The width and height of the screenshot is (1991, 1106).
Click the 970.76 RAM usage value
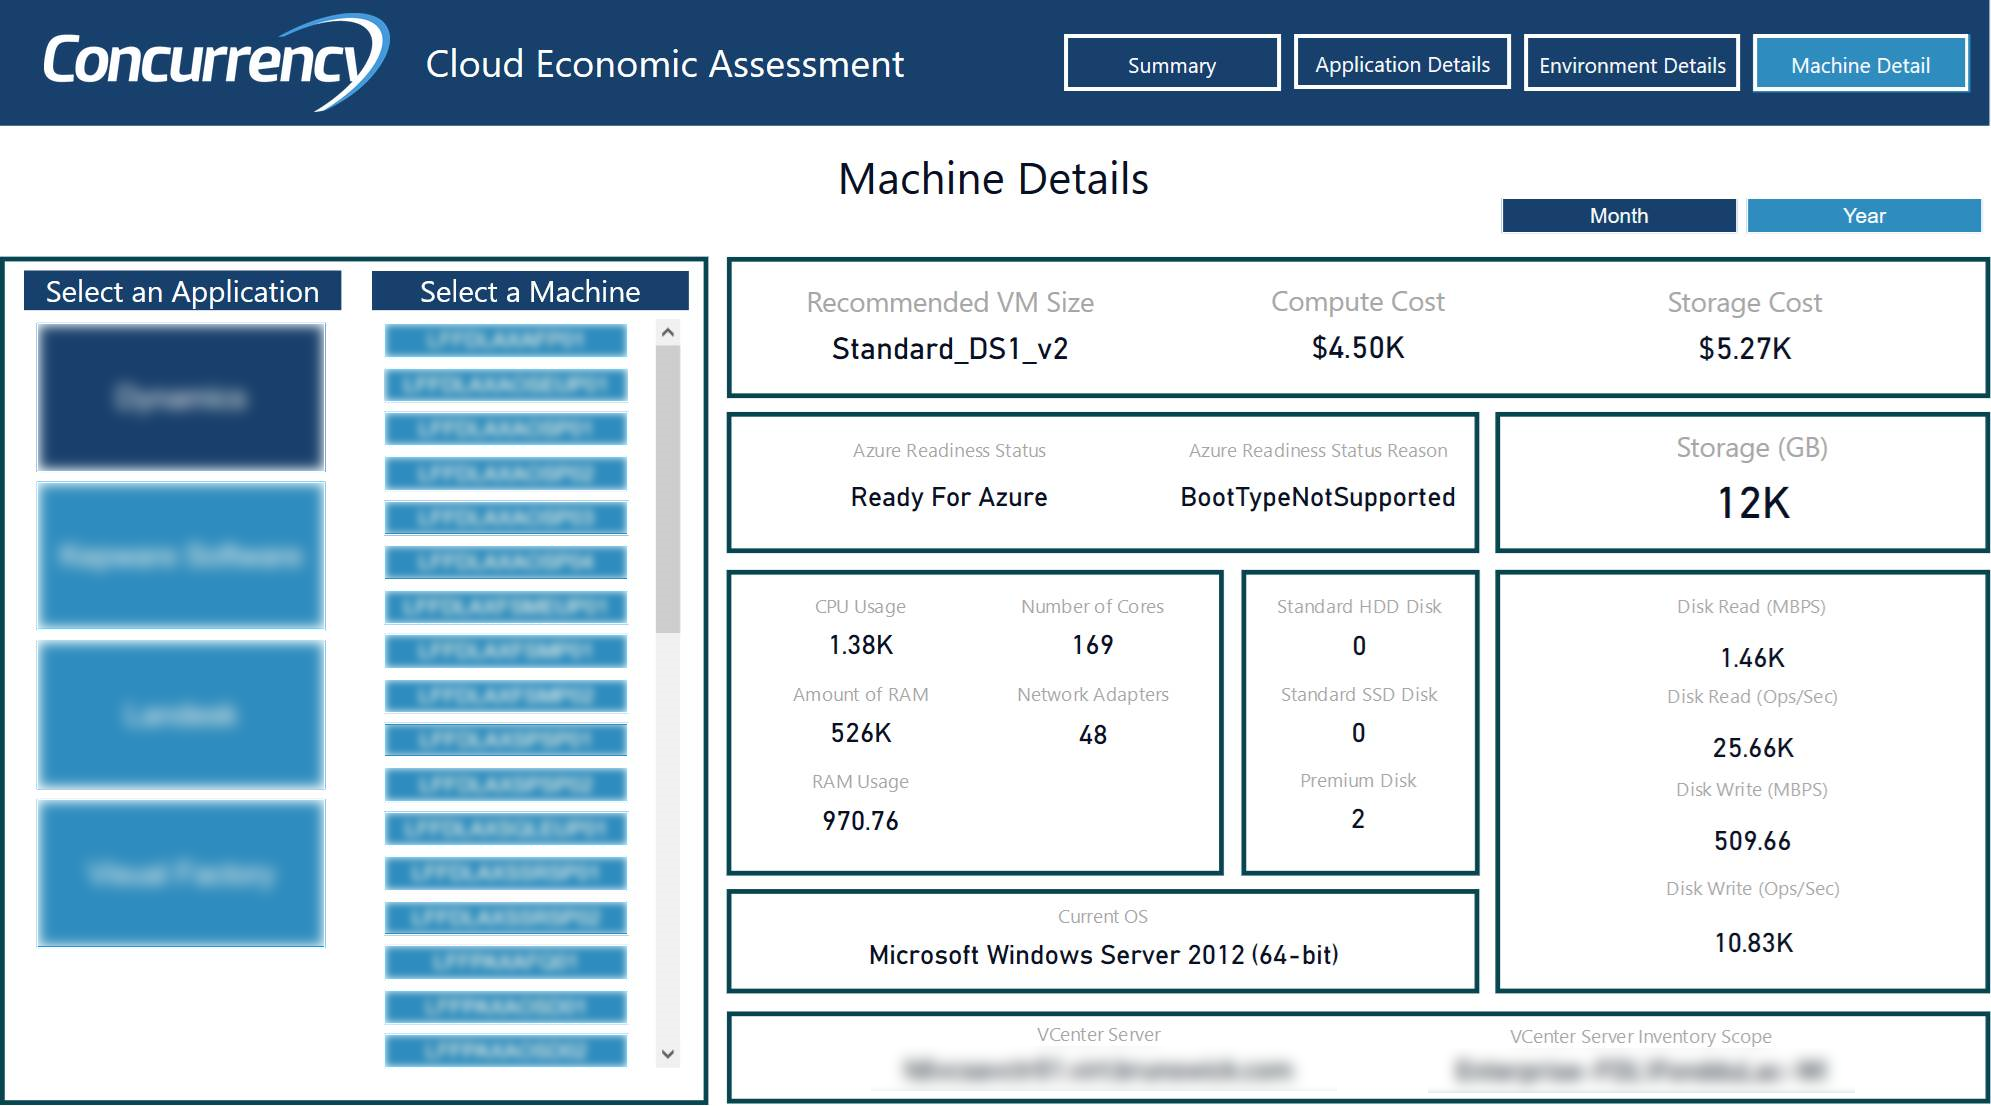[x=861, y=821]
